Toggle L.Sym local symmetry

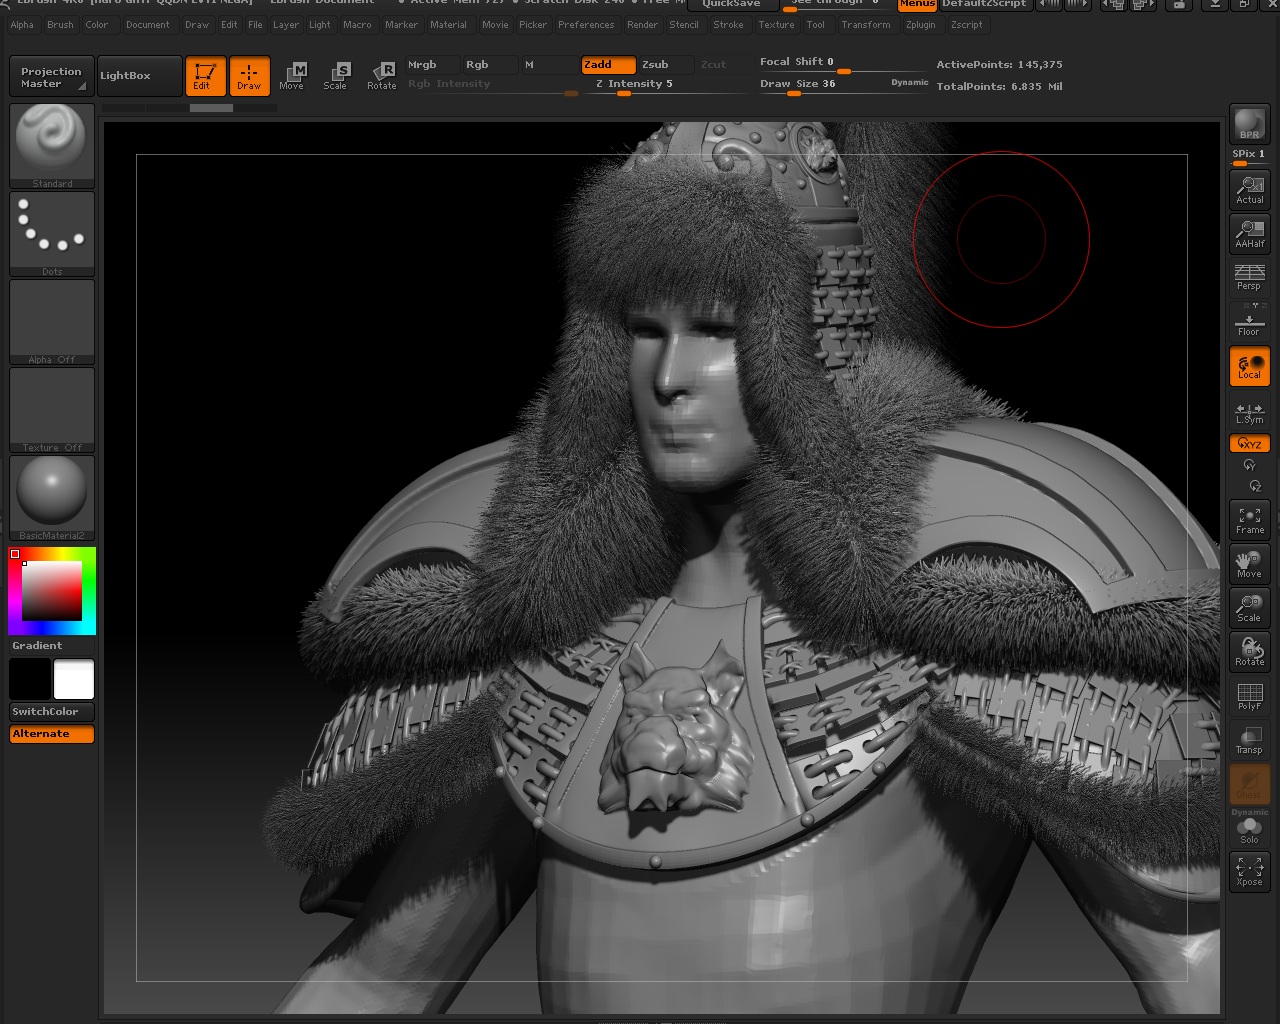pyautogui.click(x=1249, y=411)
